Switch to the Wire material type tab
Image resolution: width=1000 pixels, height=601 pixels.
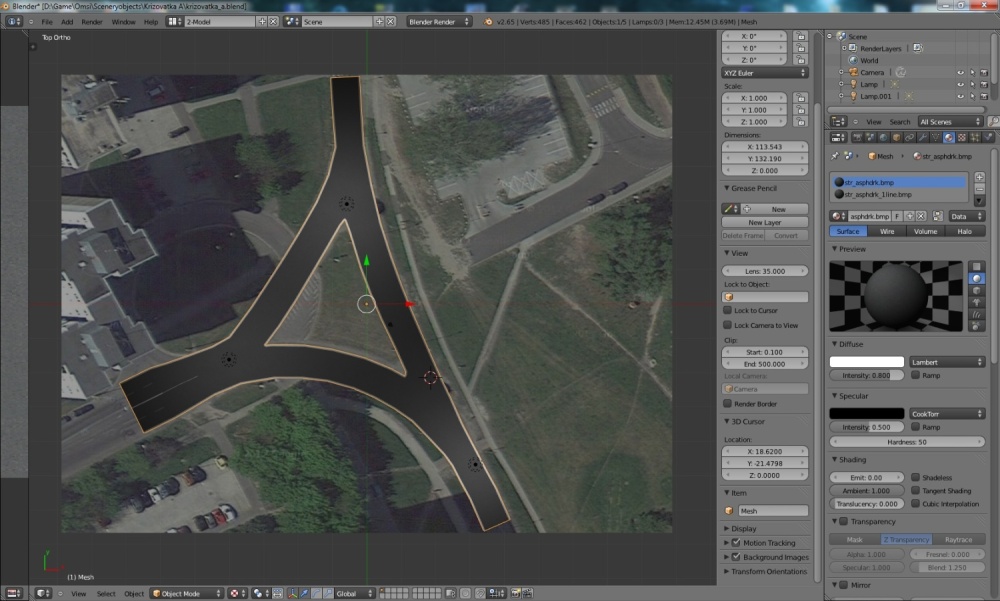[886, 231]
